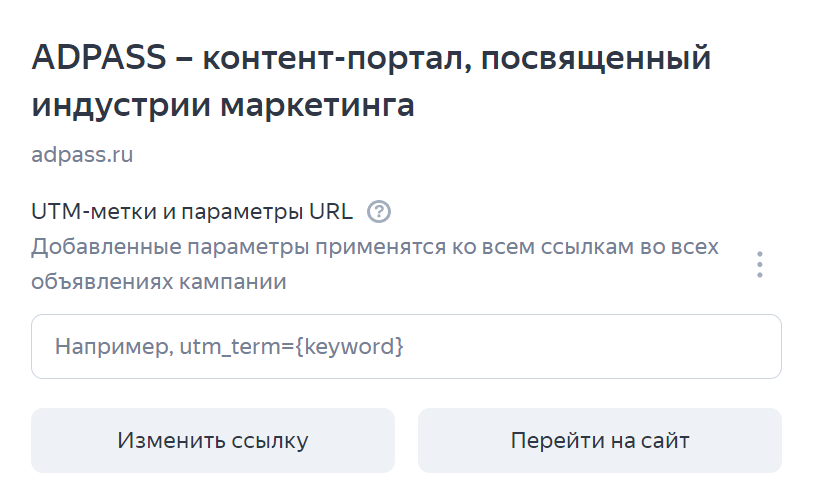Focus the UTM parameters input field
Screen dimensions: 822x493
[x=406, y=347]
